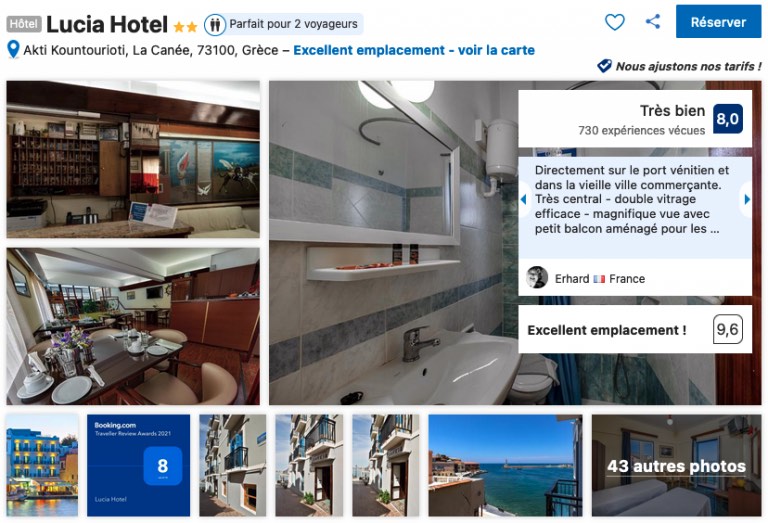
Task: Open 'Excellent emplacement - voir la carte' link
Action: 414,50
